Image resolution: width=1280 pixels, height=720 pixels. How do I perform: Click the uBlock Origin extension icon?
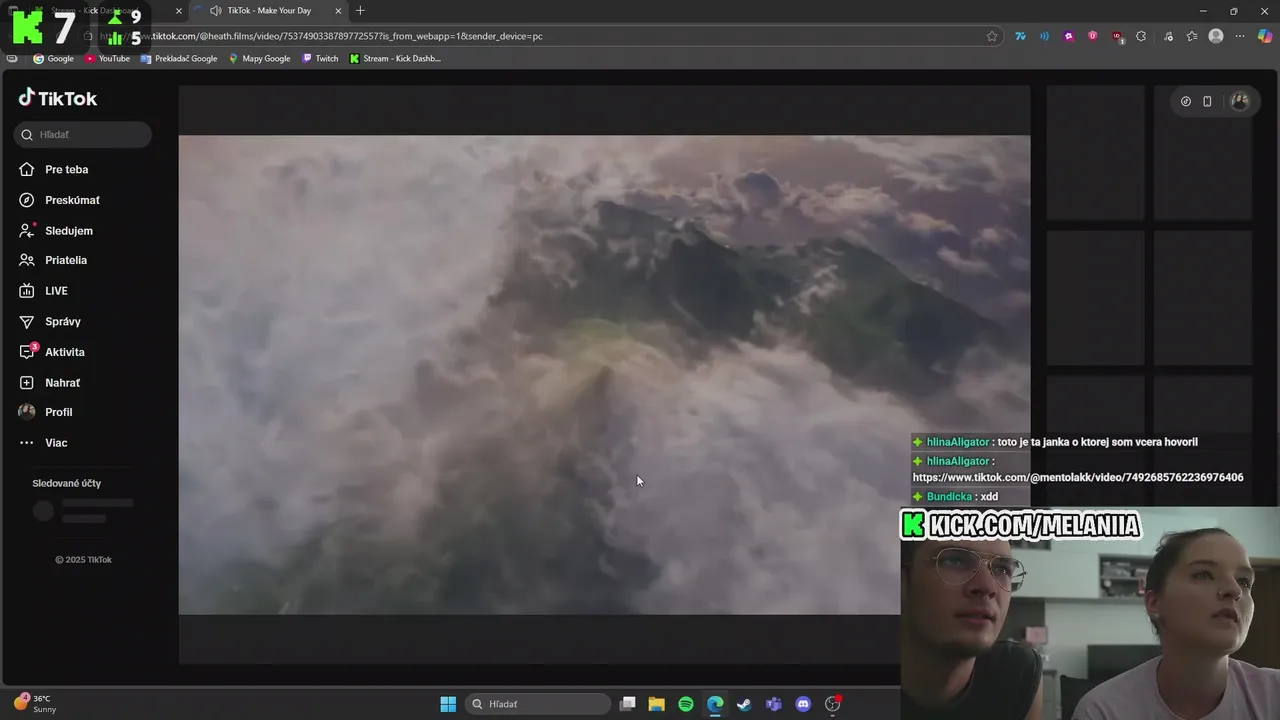[x=1118, y=37]
